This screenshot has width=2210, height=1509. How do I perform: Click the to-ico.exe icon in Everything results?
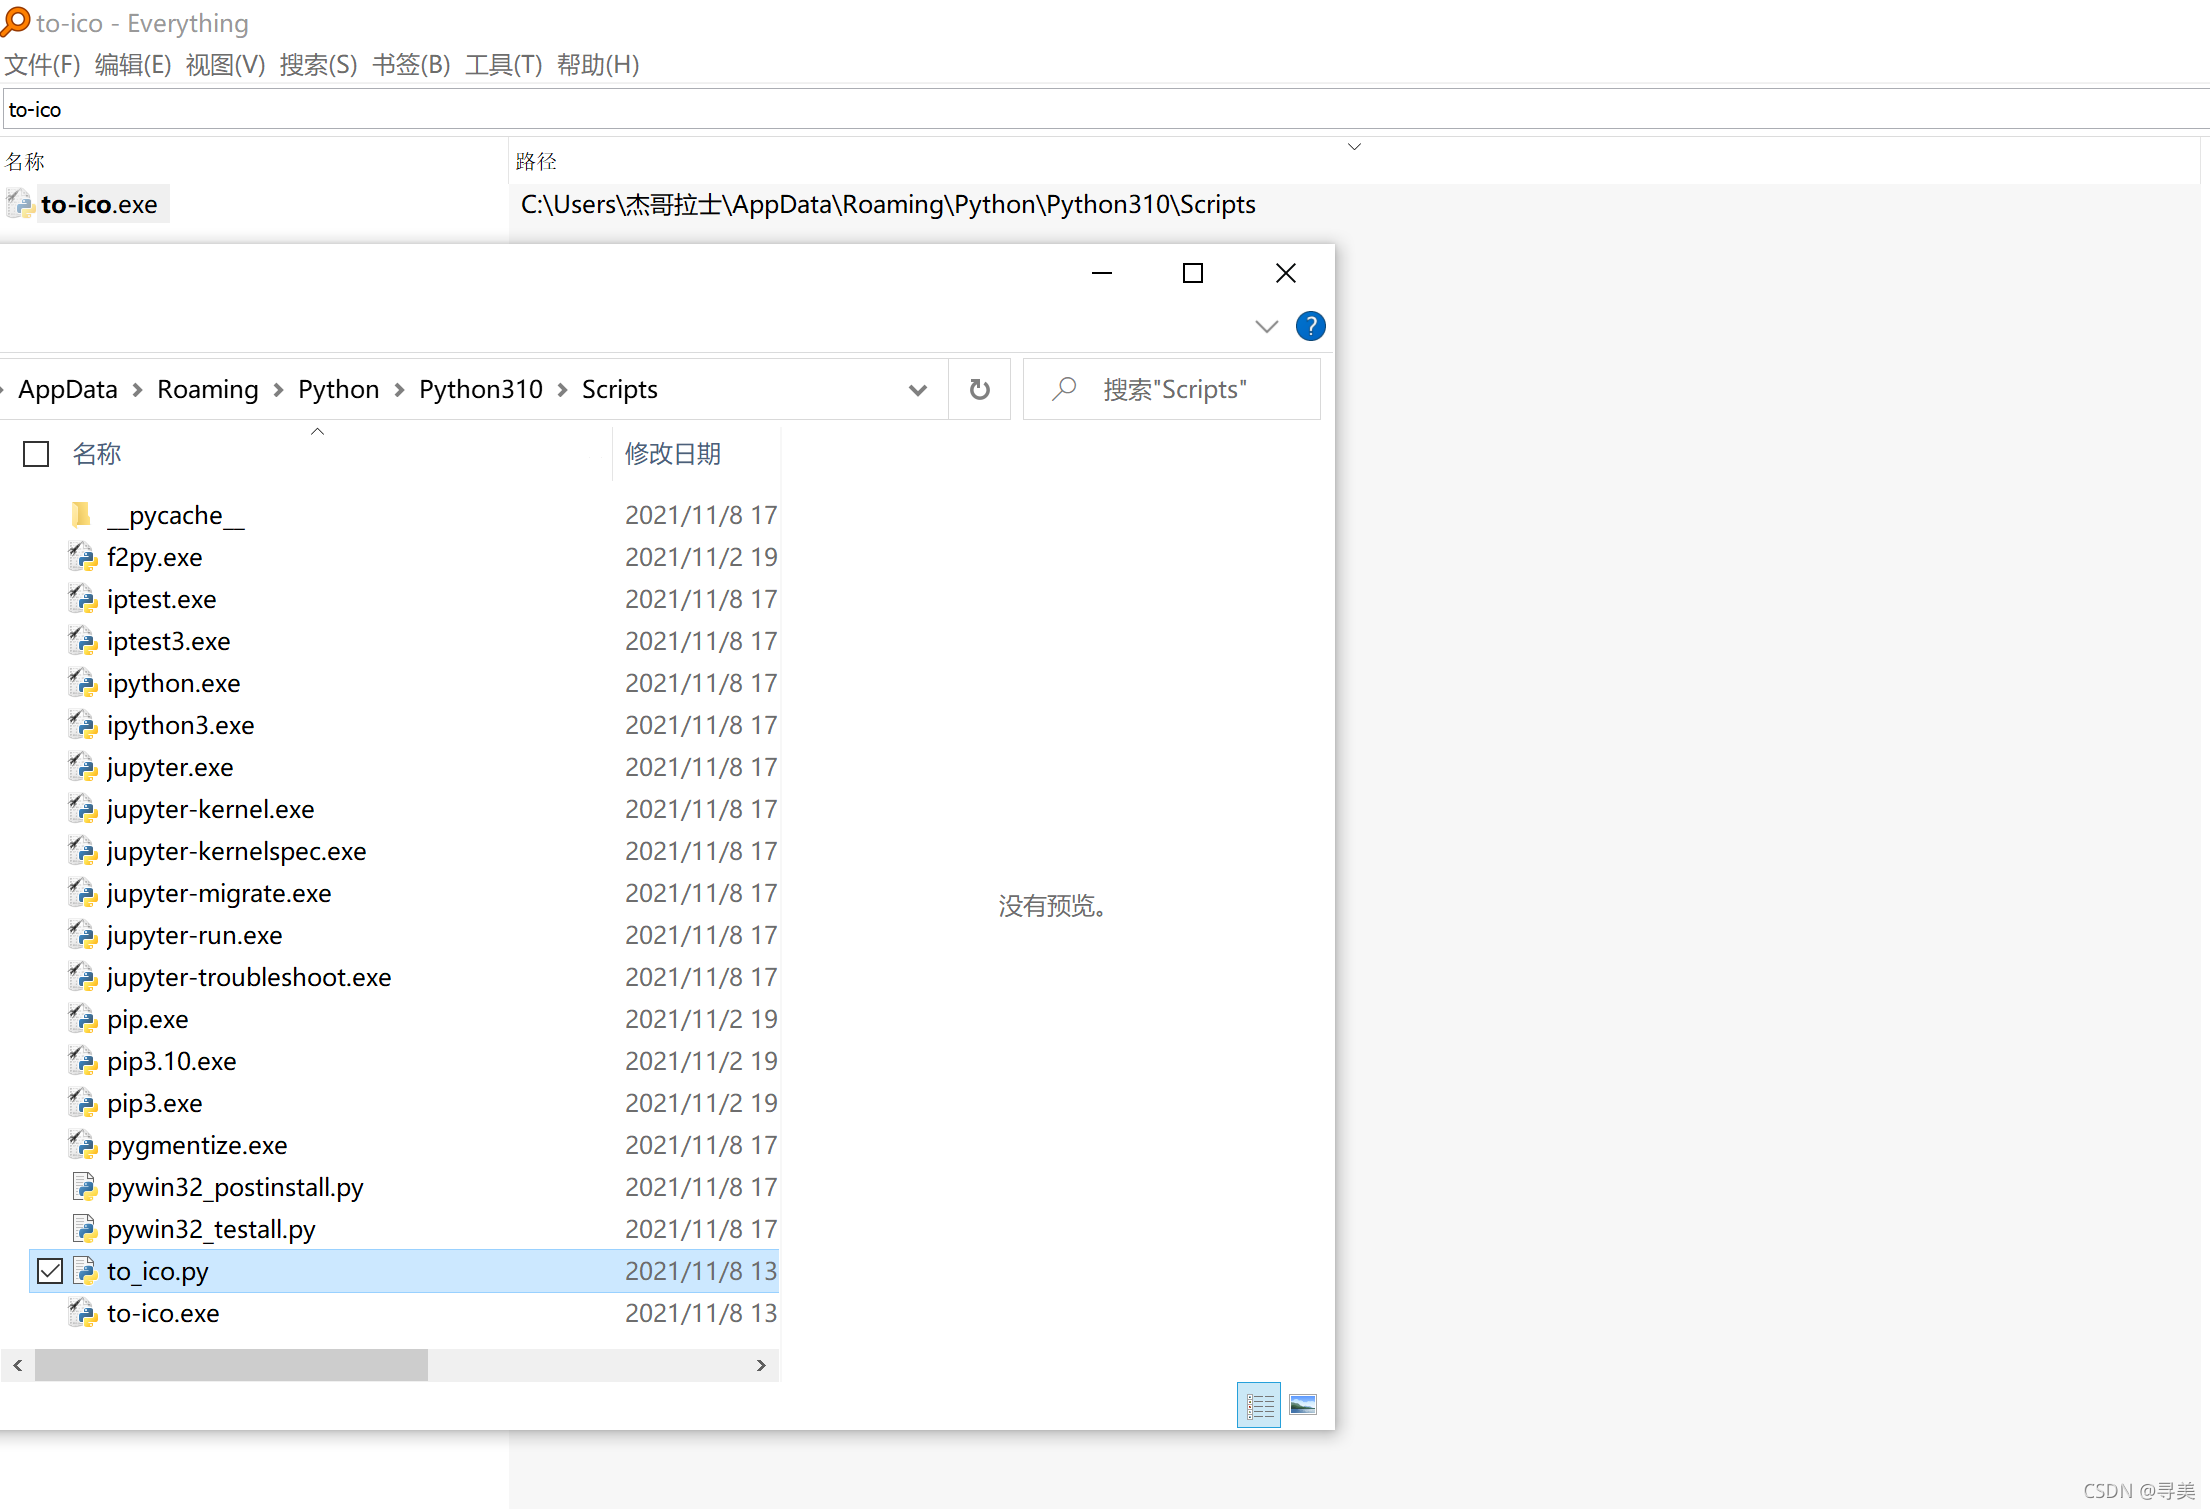coord(20,204)
